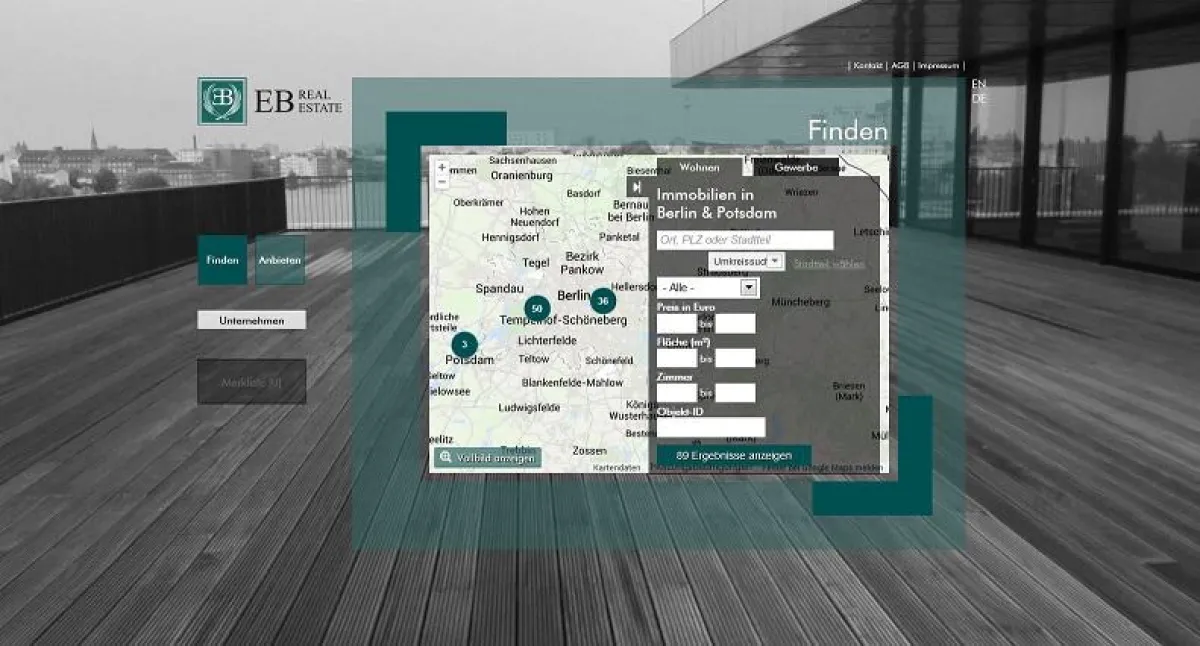Image resolution: width=1200 pixels, height=646 pixels.
Task: Switch site language to EN
Action: click(x=978, y=84)
